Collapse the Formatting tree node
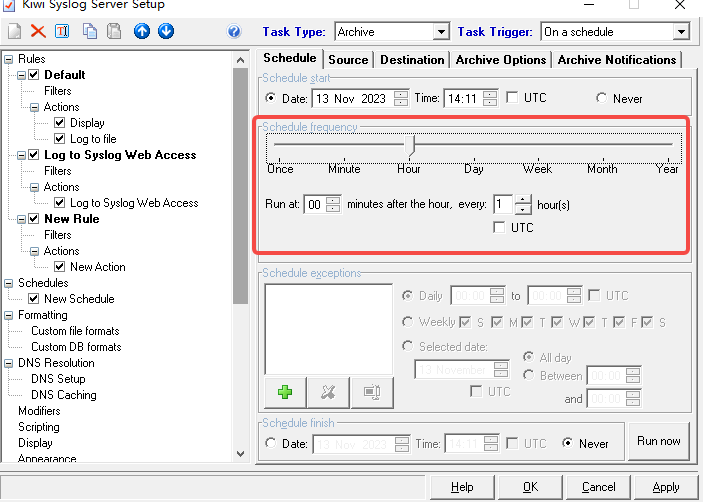703x502 pixels. click(x=9, y=316)
